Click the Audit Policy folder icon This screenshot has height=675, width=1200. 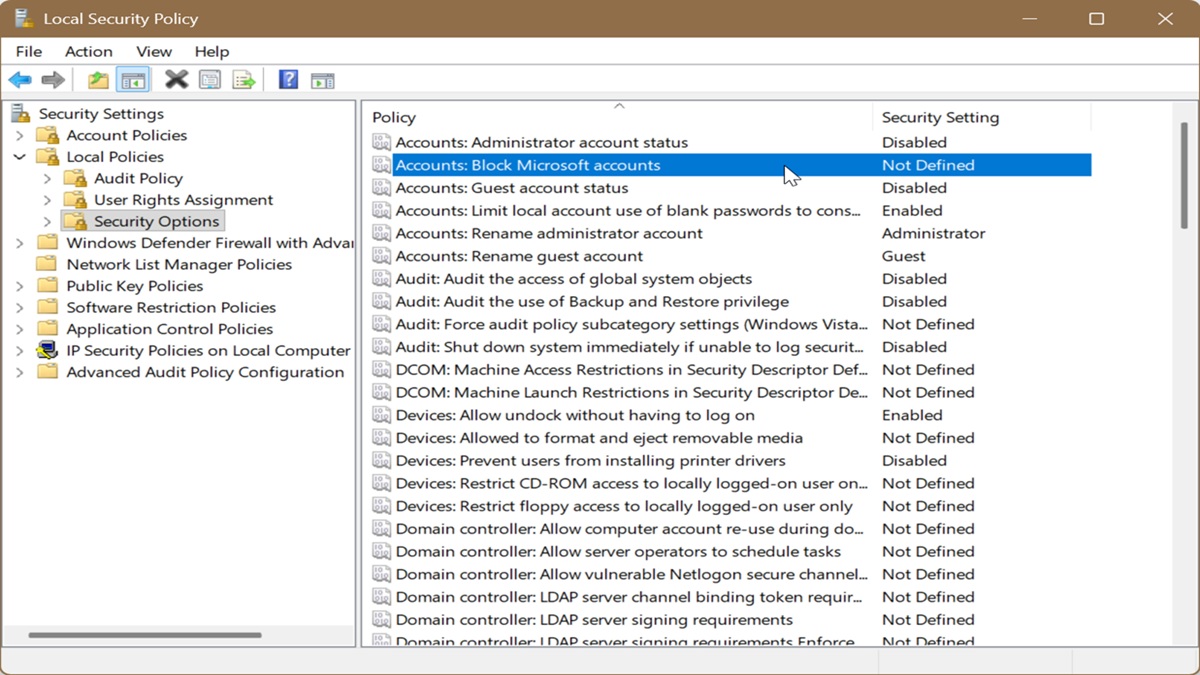coord(75,178)
